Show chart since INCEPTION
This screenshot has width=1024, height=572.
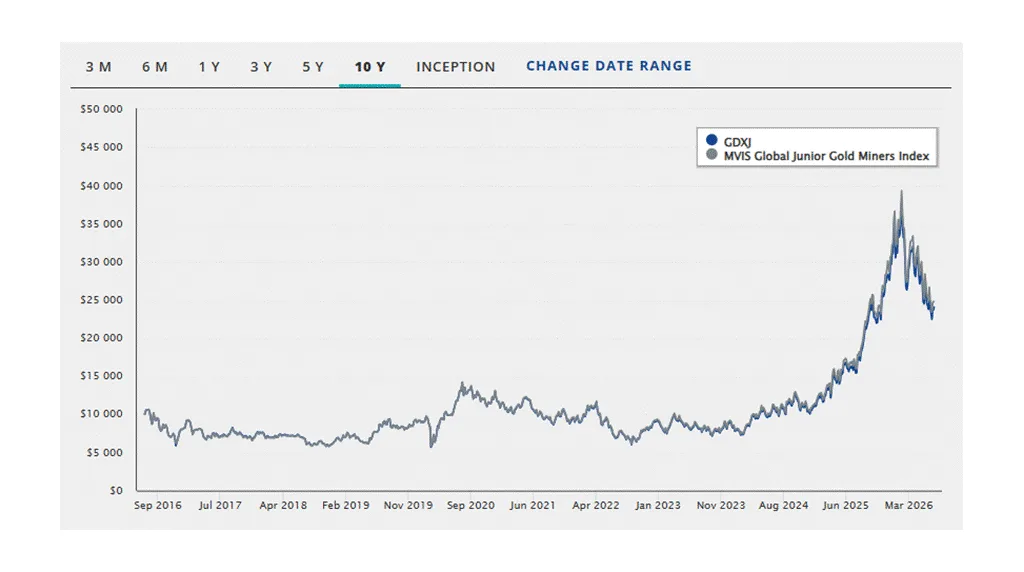tap(456, 67)
